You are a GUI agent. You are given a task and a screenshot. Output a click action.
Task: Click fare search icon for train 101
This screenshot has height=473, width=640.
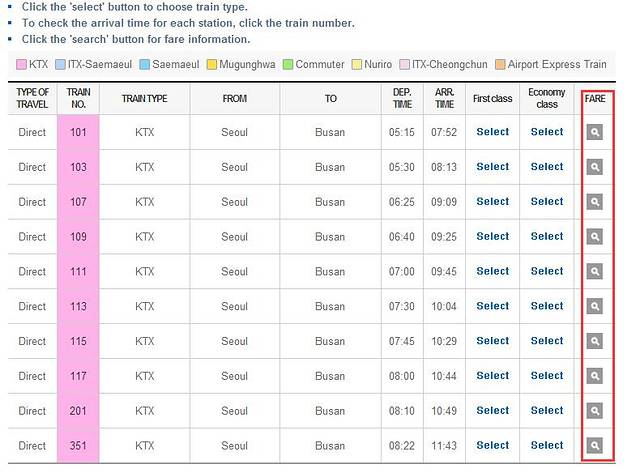pyautogui.click(x=594, y=132)
